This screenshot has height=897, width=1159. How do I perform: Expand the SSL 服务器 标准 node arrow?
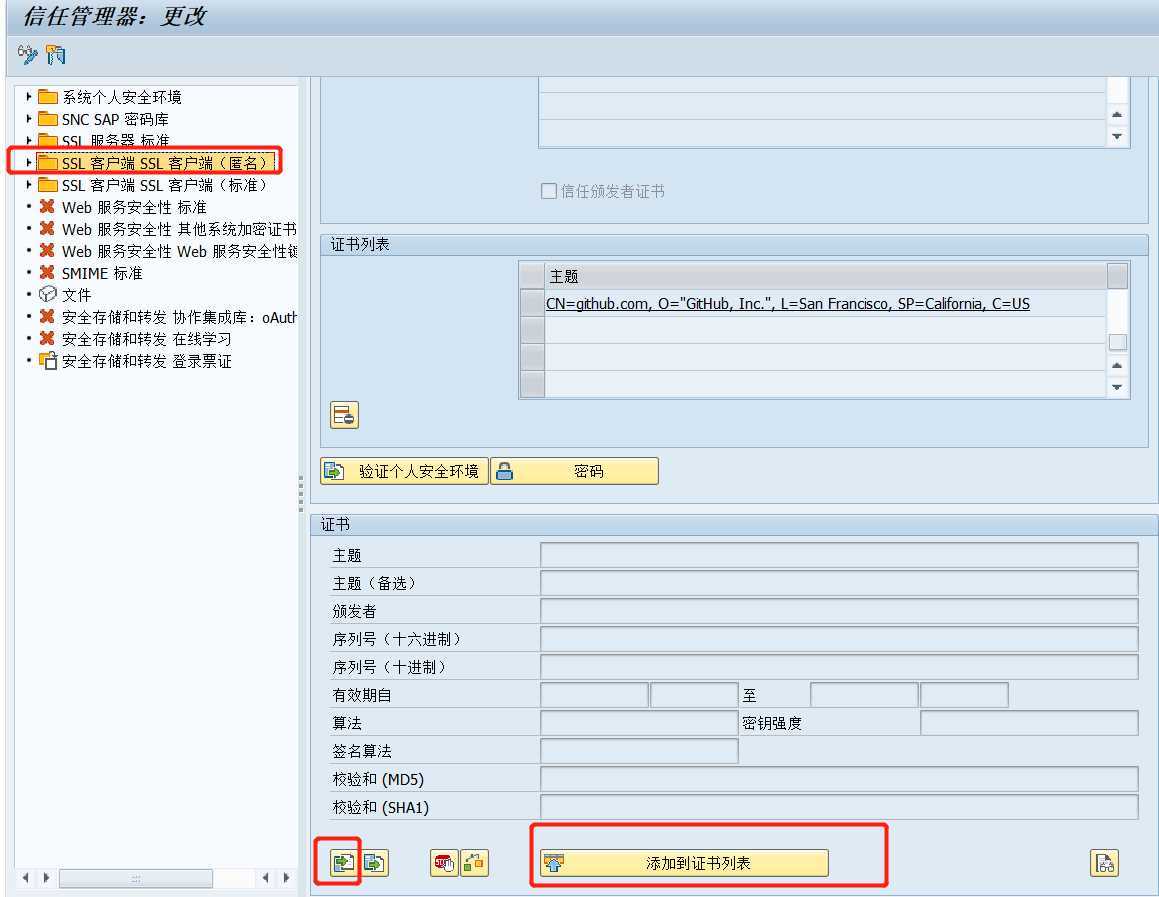[28, 140]
